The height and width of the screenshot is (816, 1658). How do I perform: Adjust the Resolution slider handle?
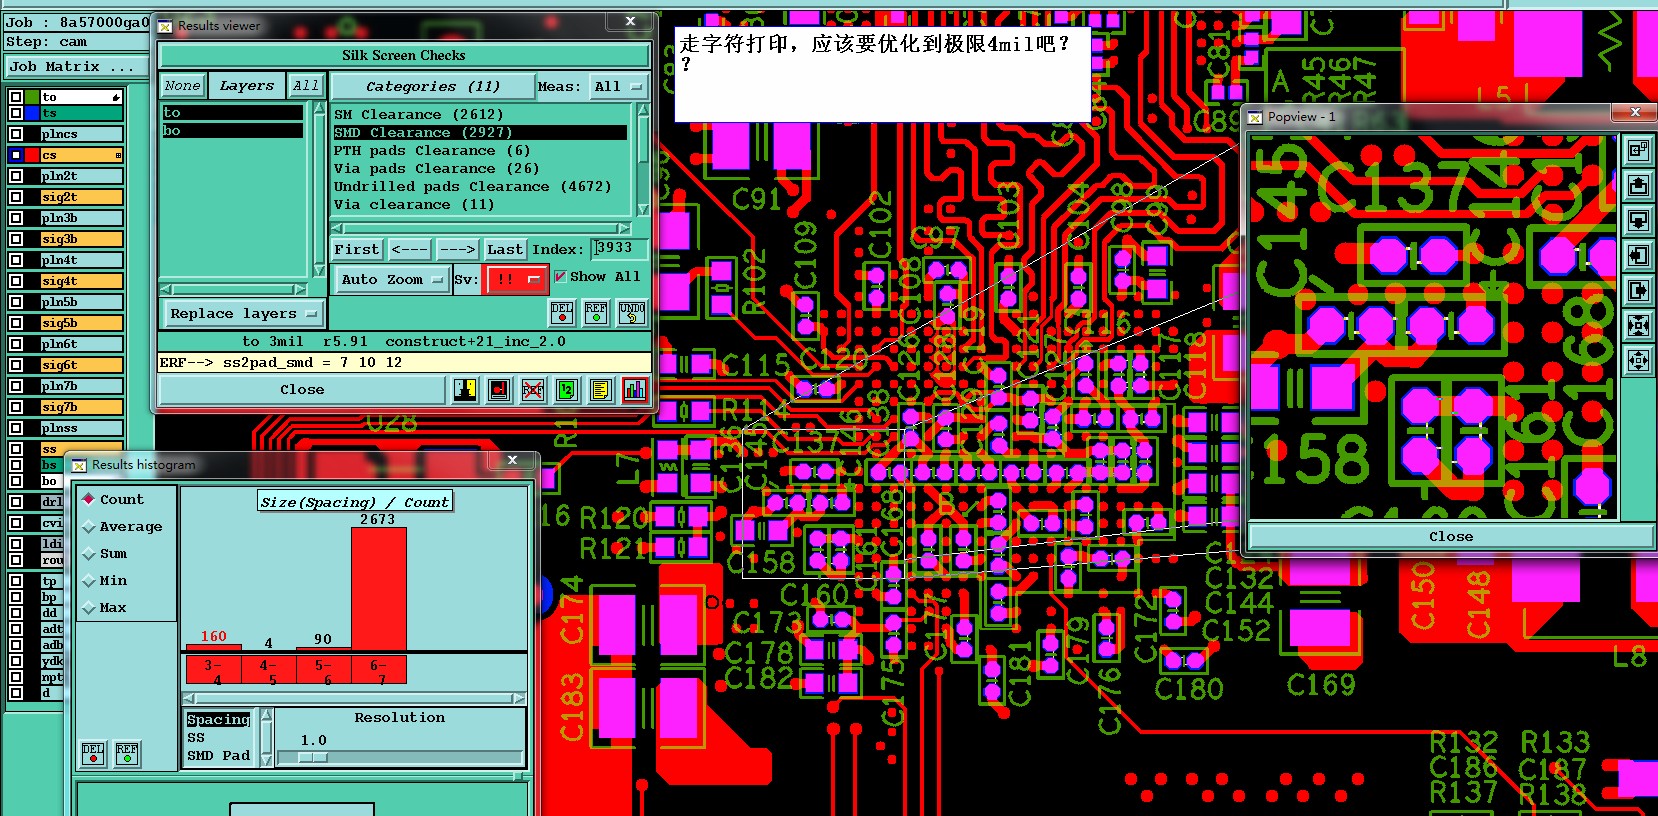click(313, 757)
